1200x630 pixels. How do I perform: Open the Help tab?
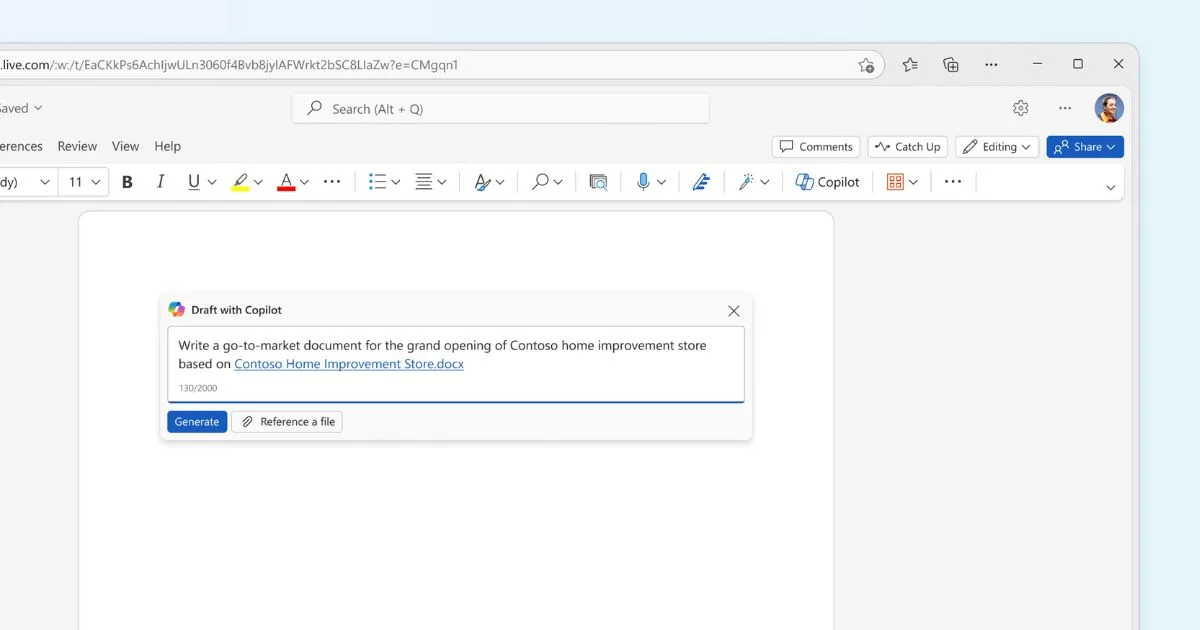(x=167, y=146)
